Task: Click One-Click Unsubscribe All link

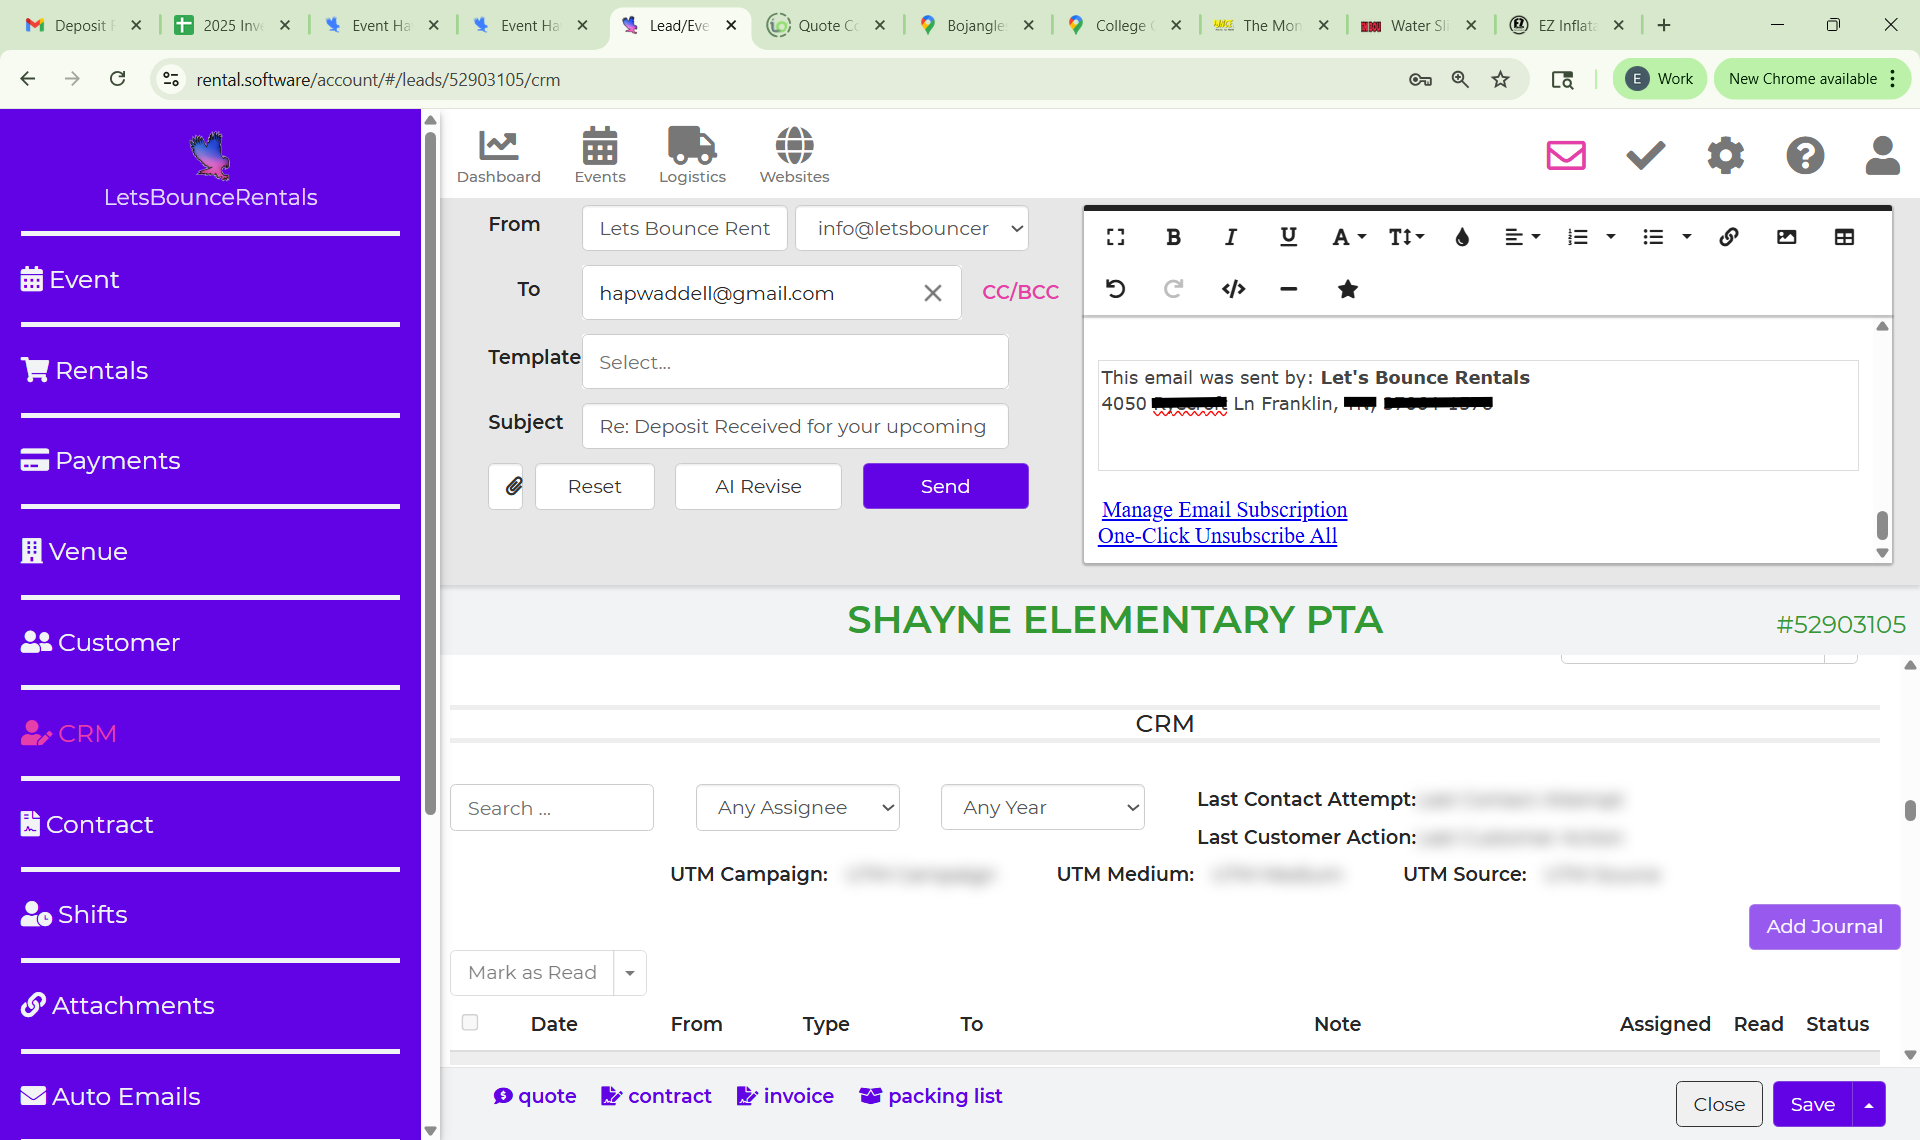Action: (1217, 536)
